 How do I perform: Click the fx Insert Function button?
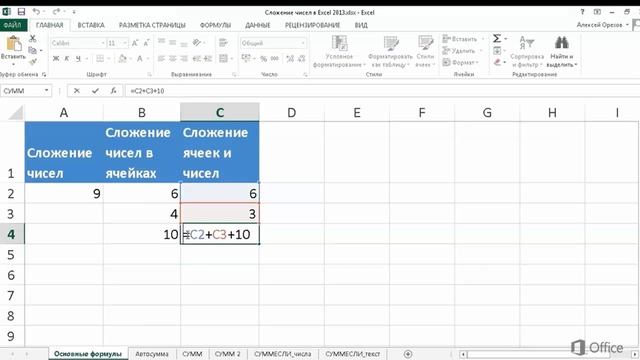(113, 91)
